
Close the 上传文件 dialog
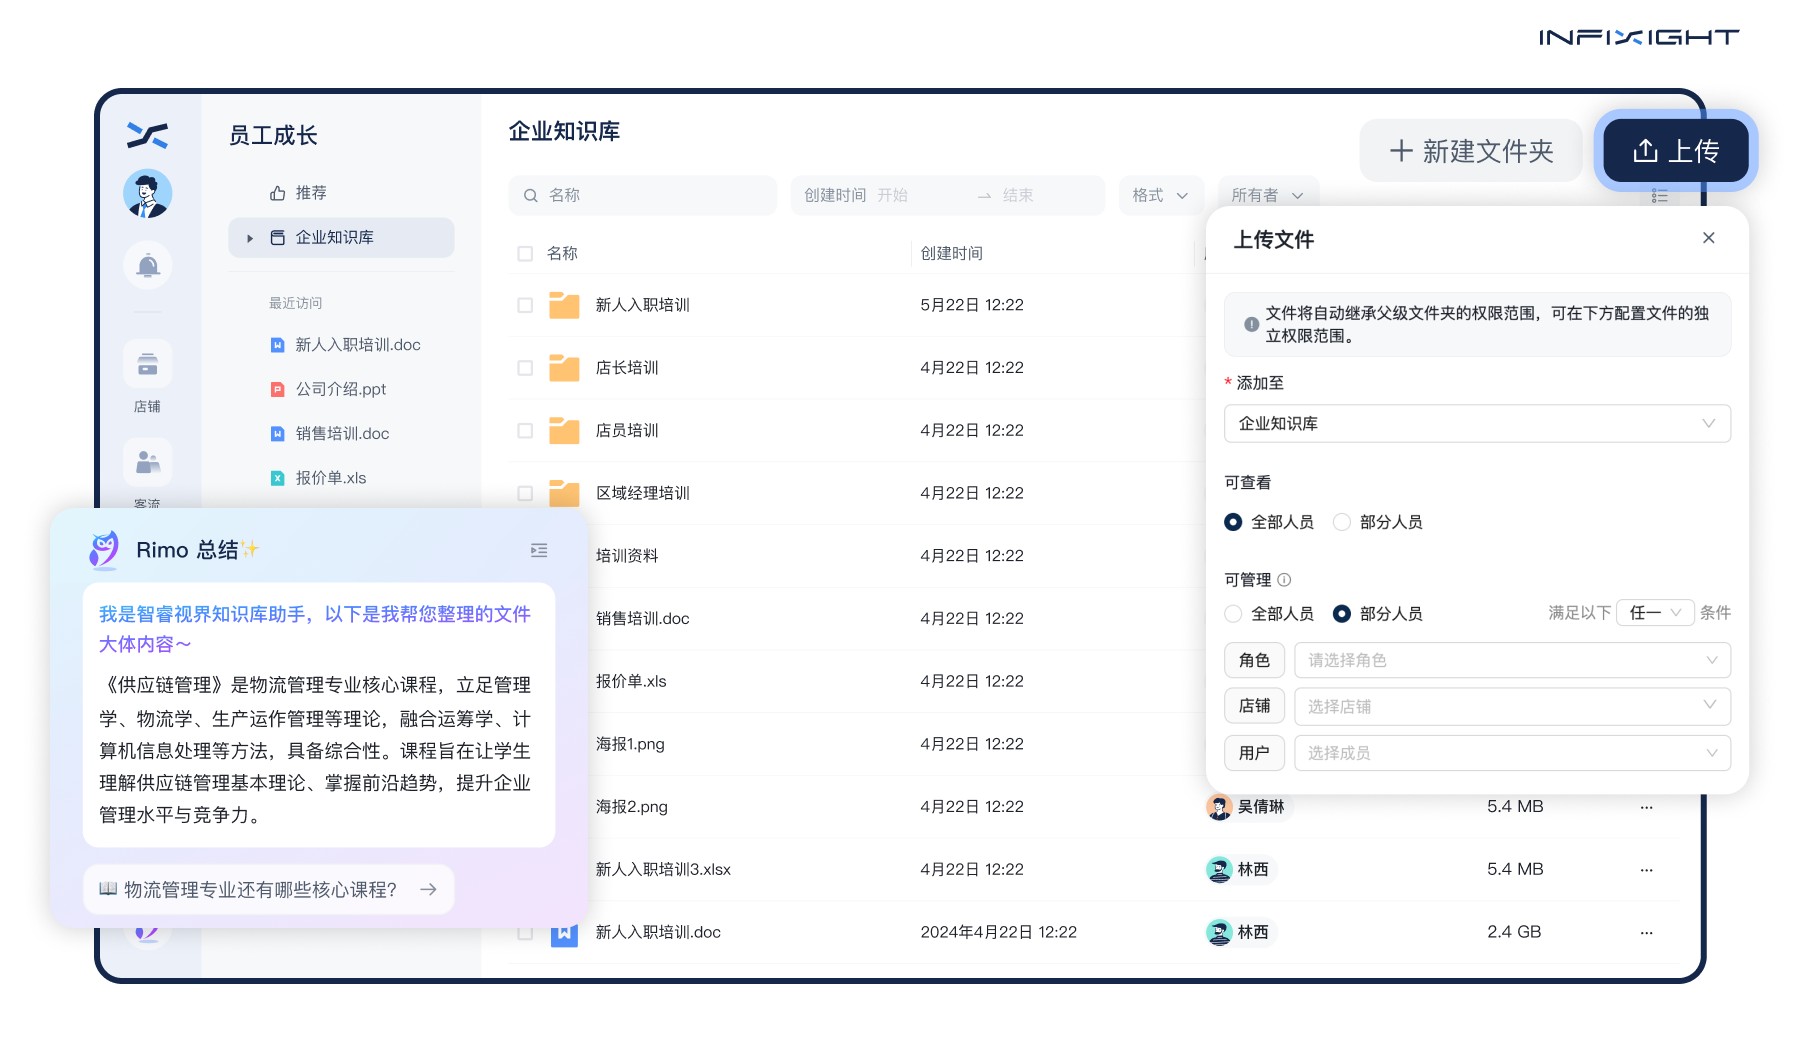click(x=1709, y=238)
